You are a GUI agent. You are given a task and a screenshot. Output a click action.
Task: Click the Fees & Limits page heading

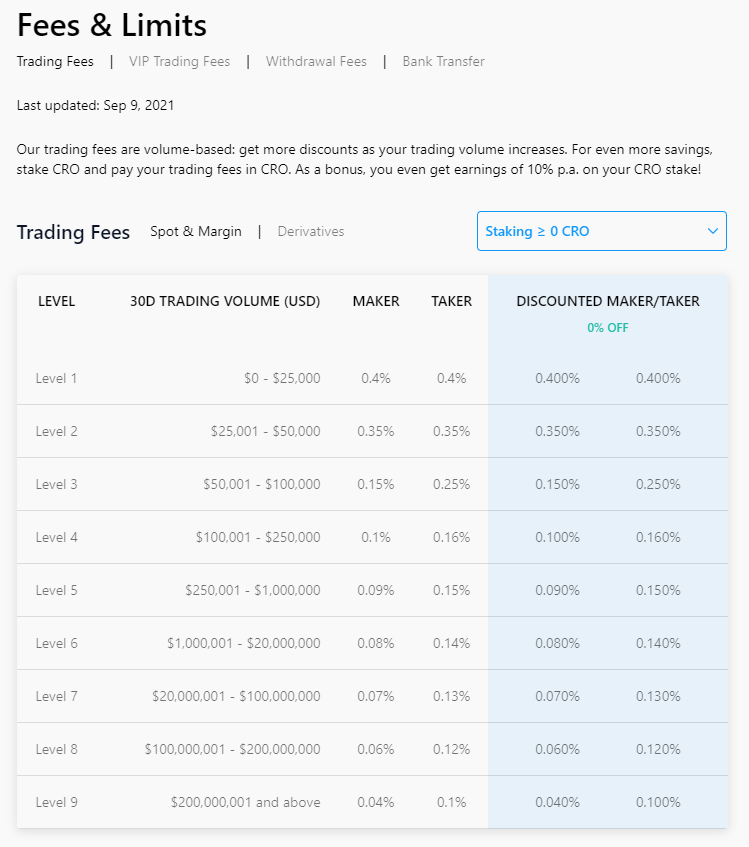pyautogui.click(x=112, y=25)
